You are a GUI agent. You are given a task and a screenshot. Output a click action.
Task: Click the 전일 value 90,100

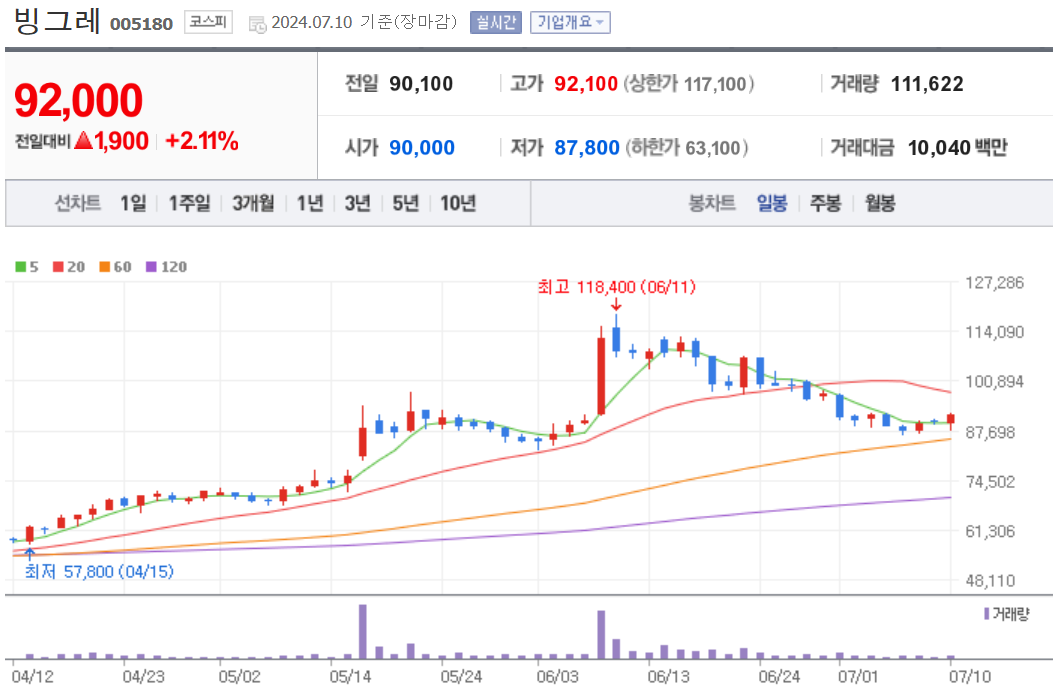tap(421, 84)
